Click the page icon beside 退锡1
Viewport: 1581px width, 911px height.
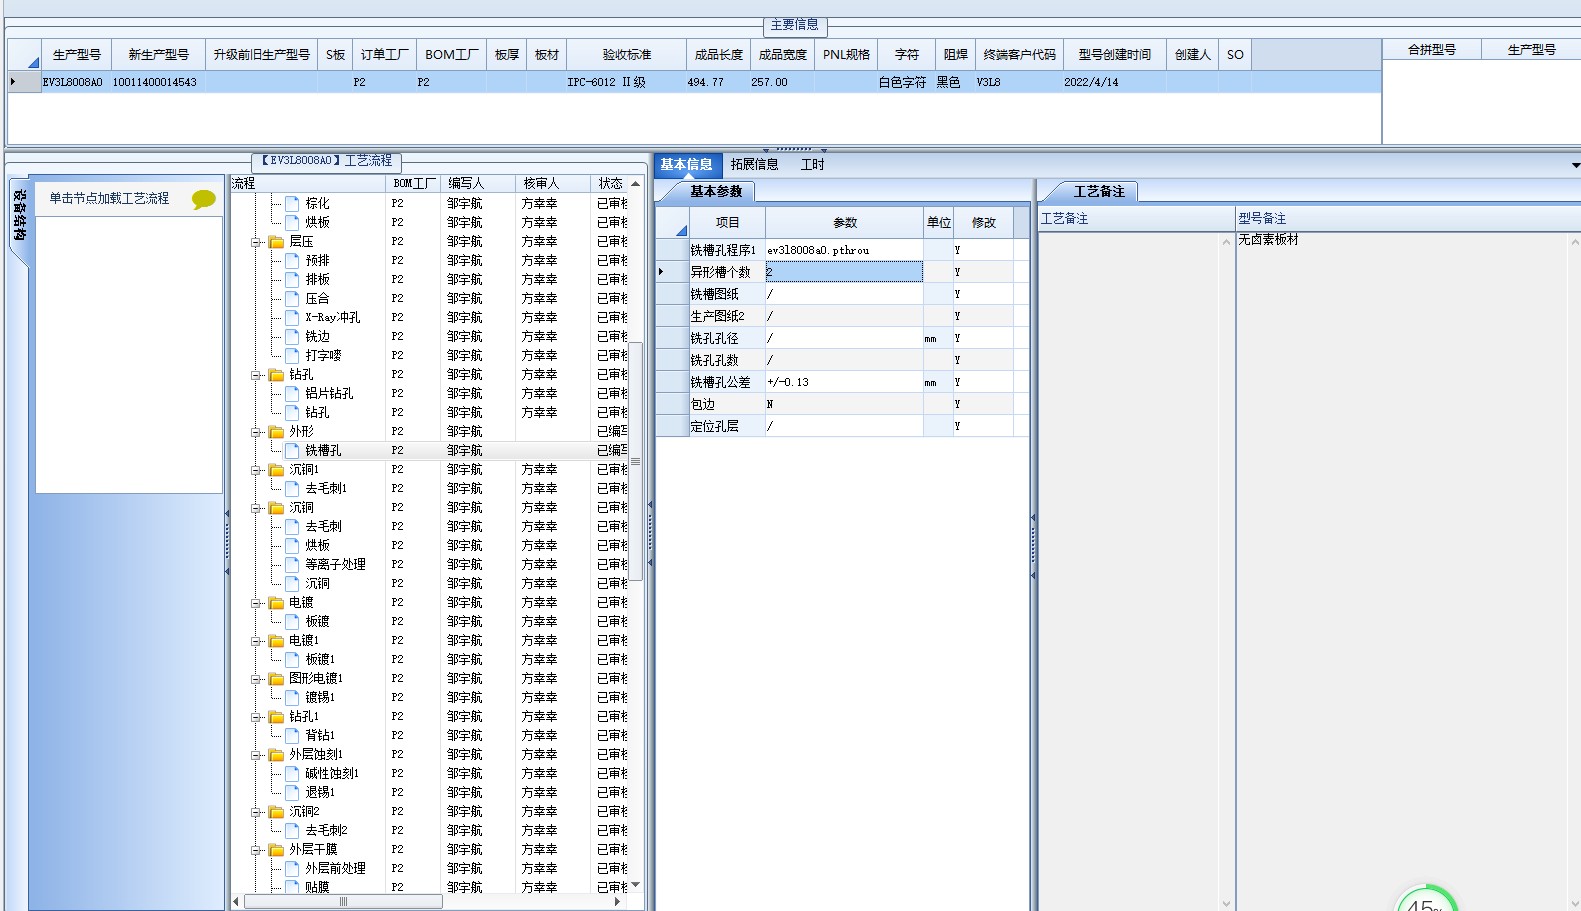[x=292, y=793]
